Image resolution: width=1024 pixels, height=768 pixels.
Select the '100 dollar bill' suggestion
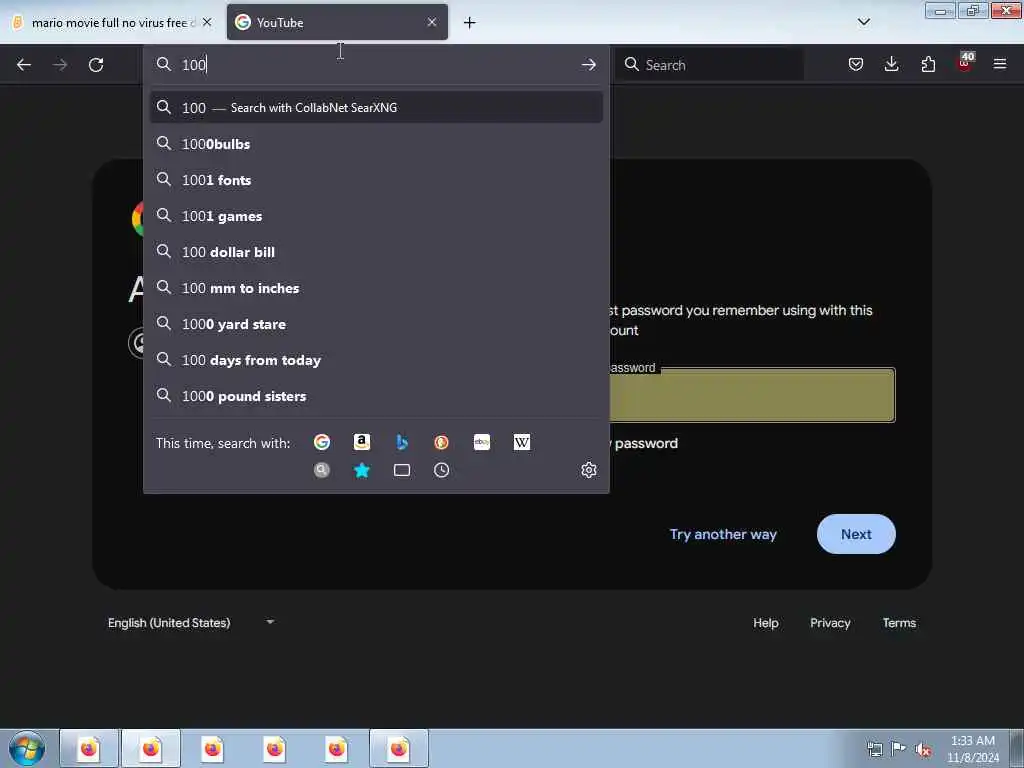[376, 251]
